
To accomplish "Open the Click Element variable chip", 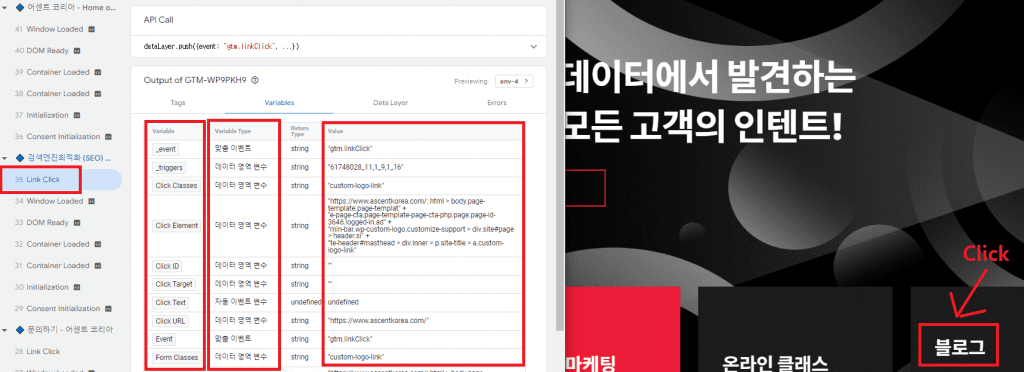I will coord(176,226).
